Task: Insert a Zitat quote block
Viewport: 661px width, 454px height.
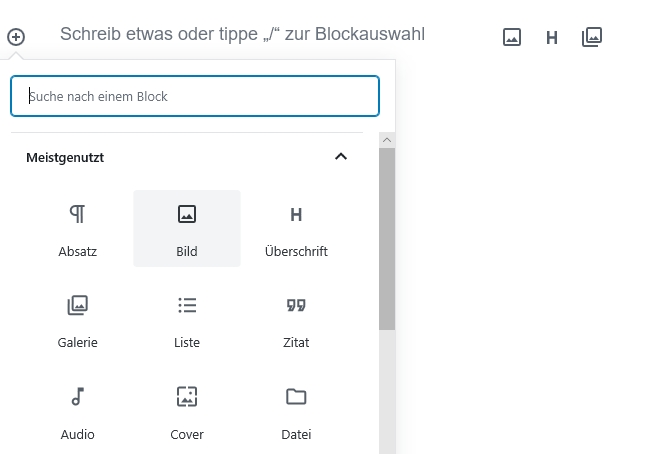Action: tap(296, 321)
